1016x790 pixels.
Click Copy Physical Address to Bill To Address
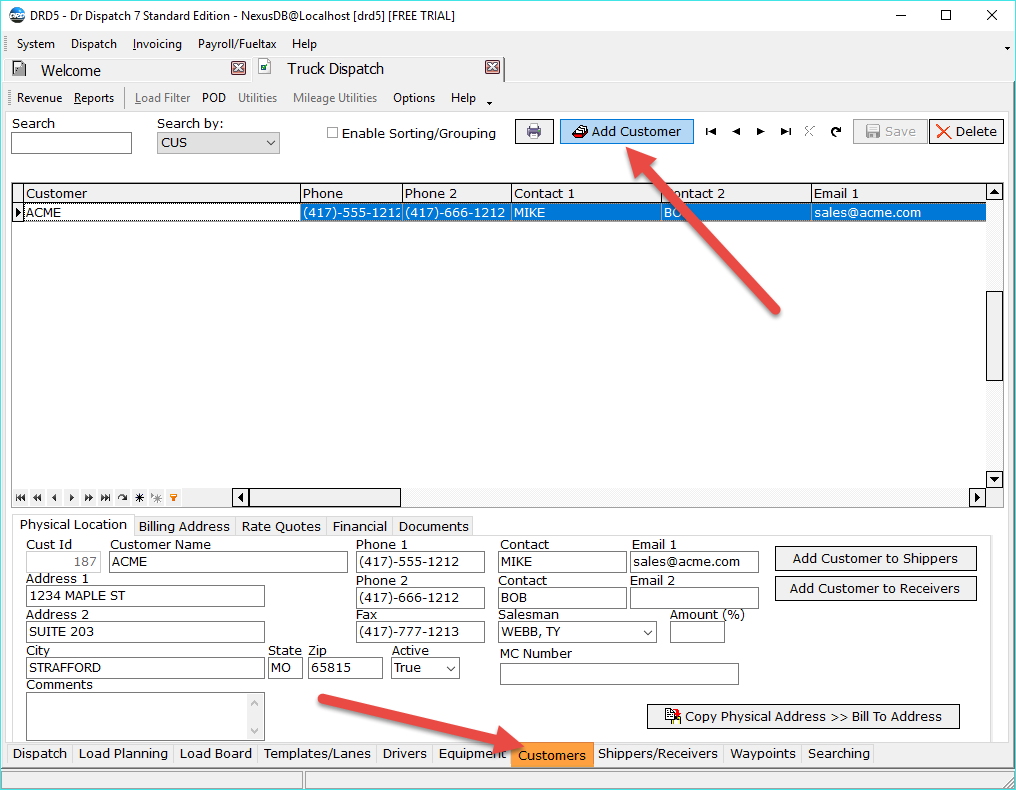pos(803,716)
